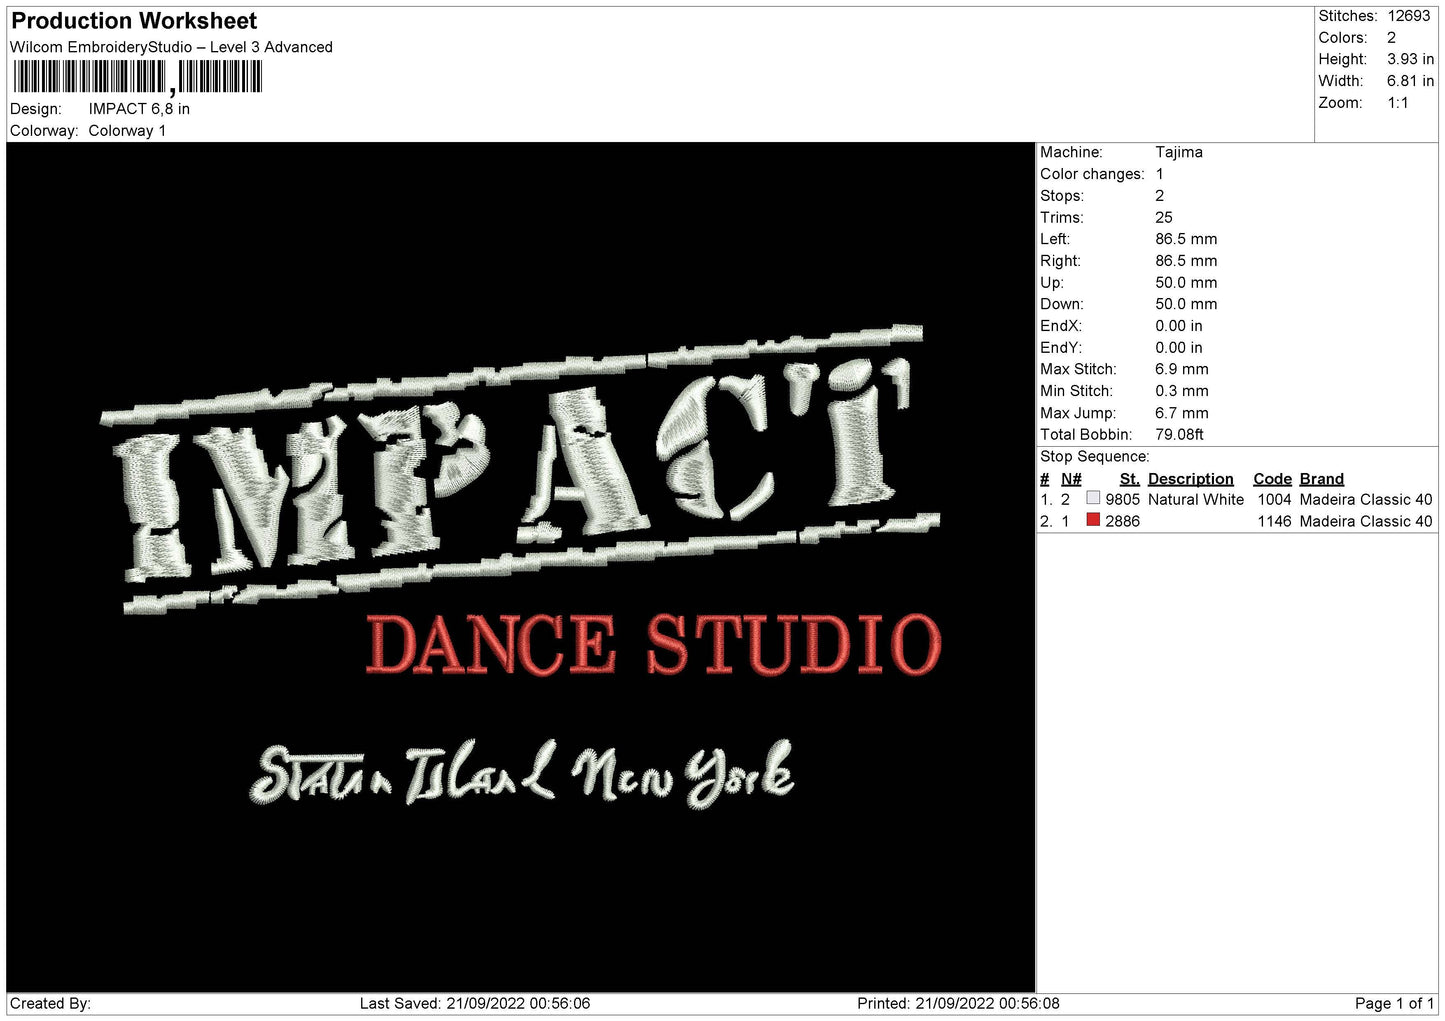Click the Brand column header
The image size is (1445, 1021).
pyautogui.click(x=1322, y=479)
